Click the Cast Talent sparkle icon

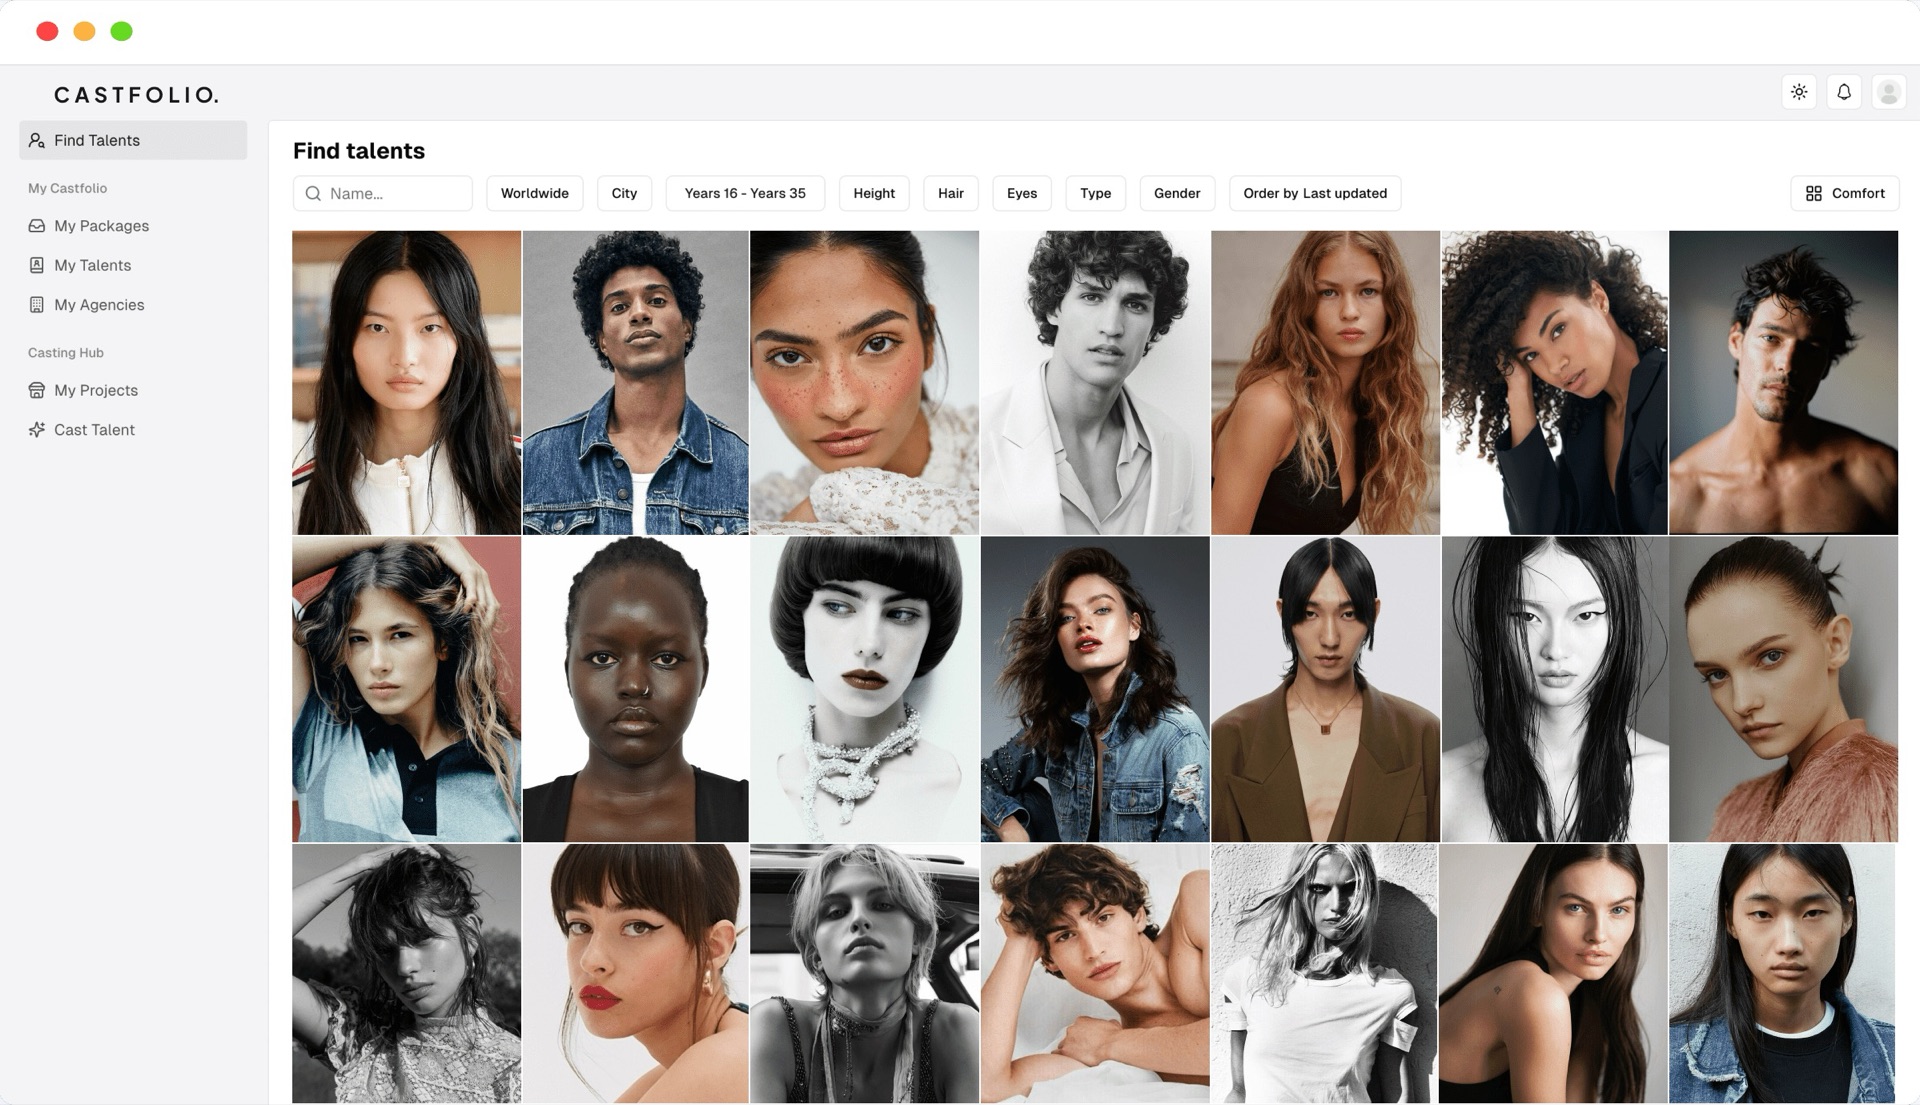pos(37,430)
